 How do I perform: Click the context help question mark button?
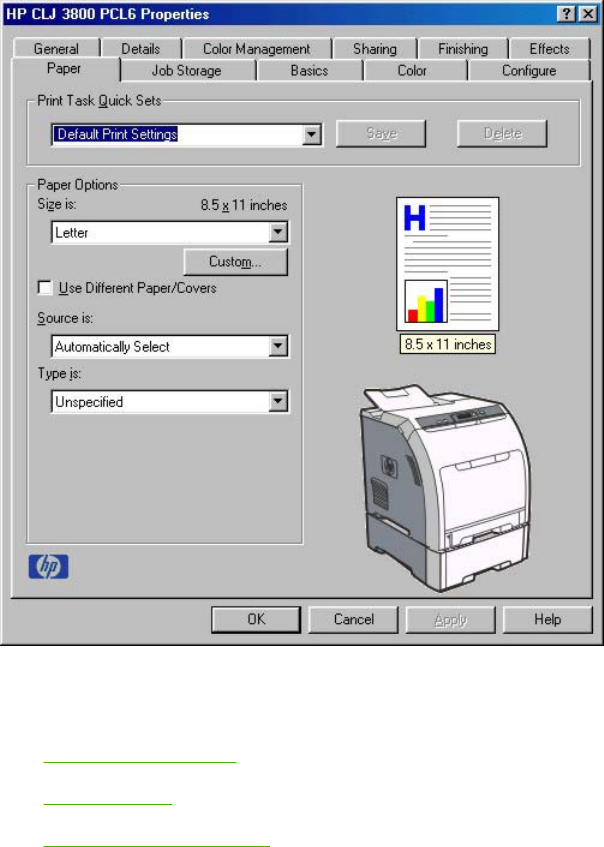click(566, 14)
